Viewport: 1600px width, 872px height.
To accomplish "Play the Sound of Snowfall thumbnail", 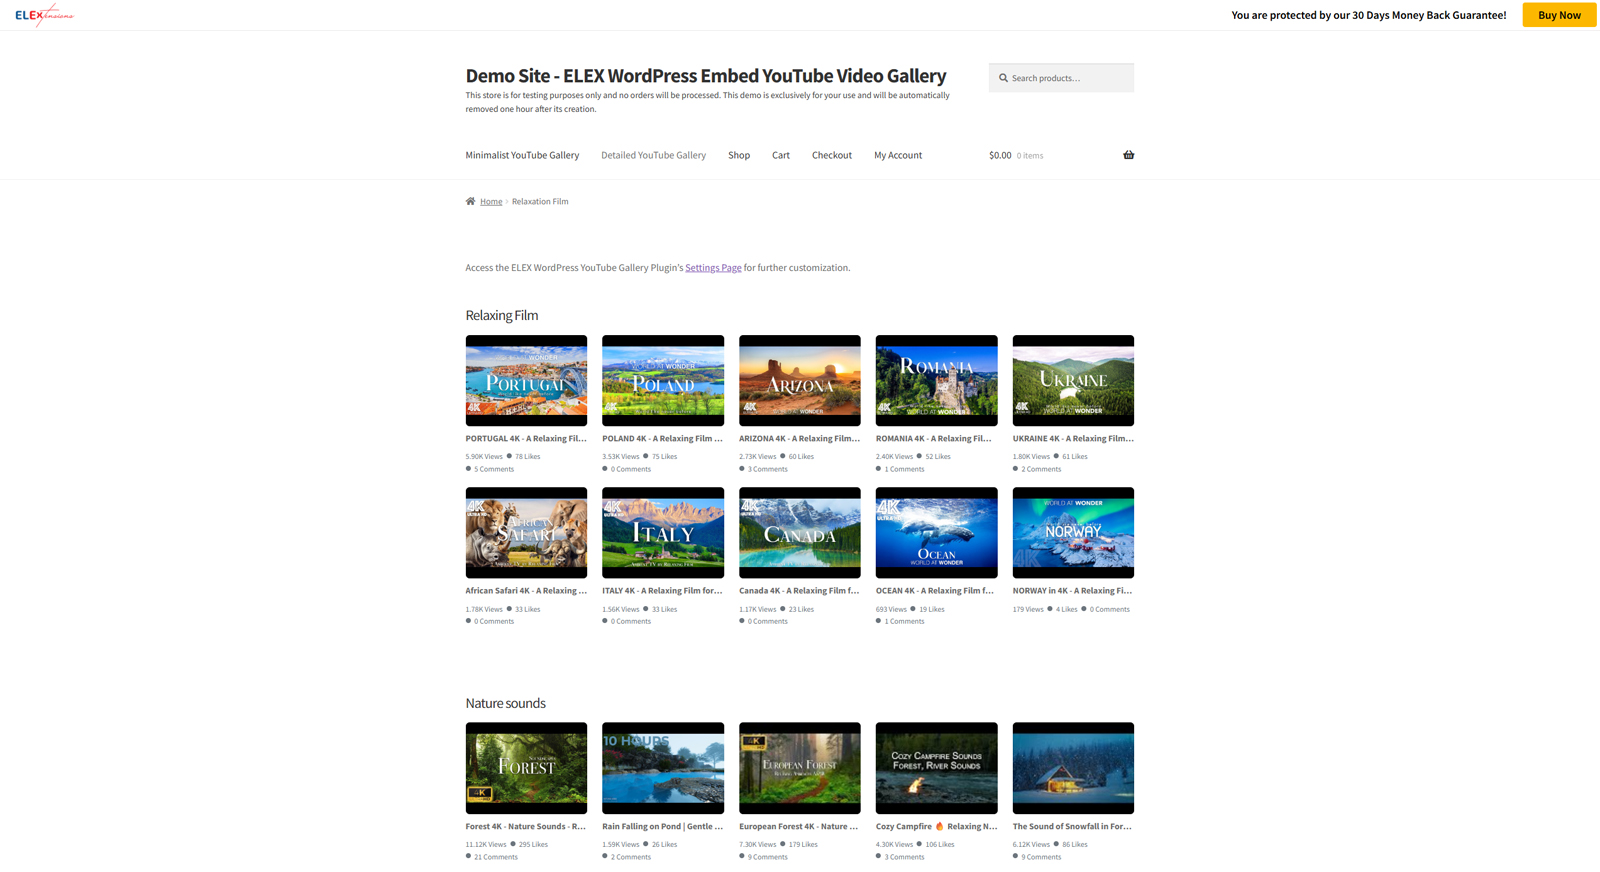I will click(1073, 768).
